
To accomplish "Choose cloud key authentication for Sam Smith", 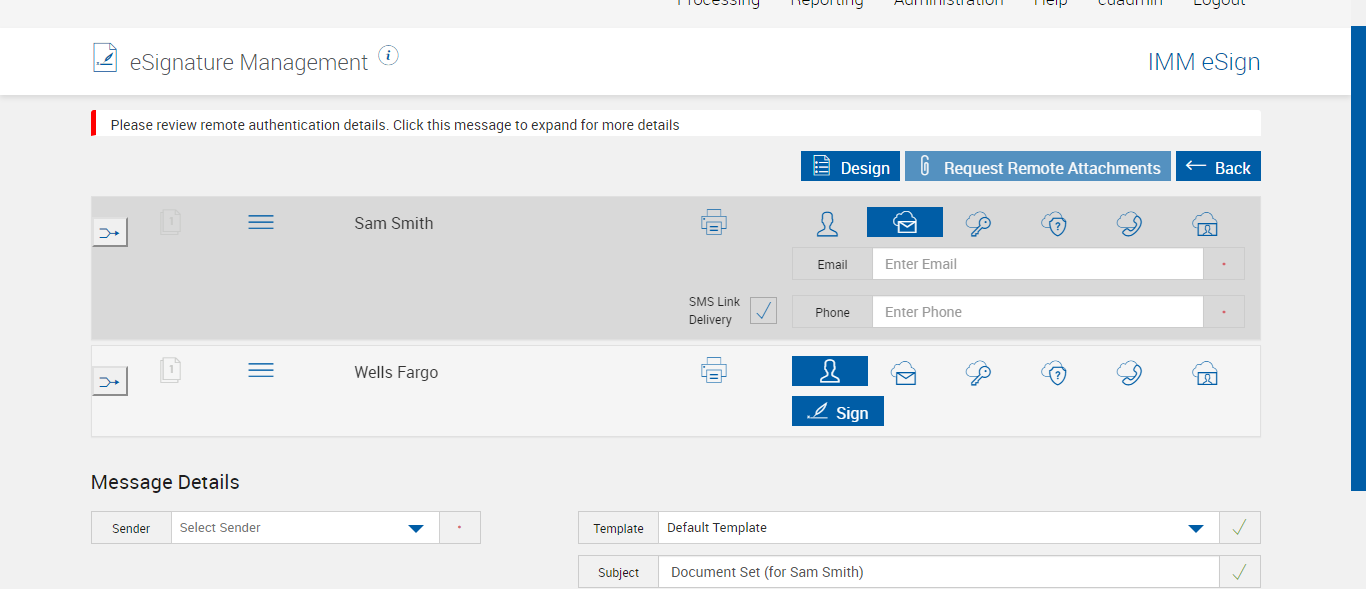I will [x=978, y=223].
